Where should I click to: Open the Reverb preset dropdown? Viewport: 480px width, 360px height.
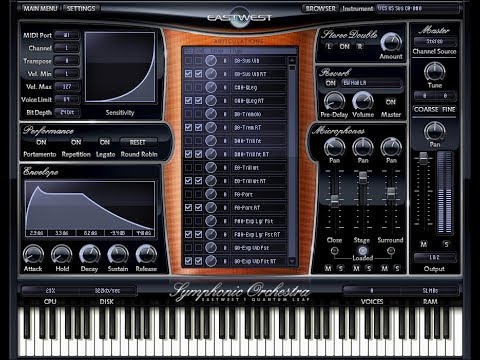click(371, 83)
